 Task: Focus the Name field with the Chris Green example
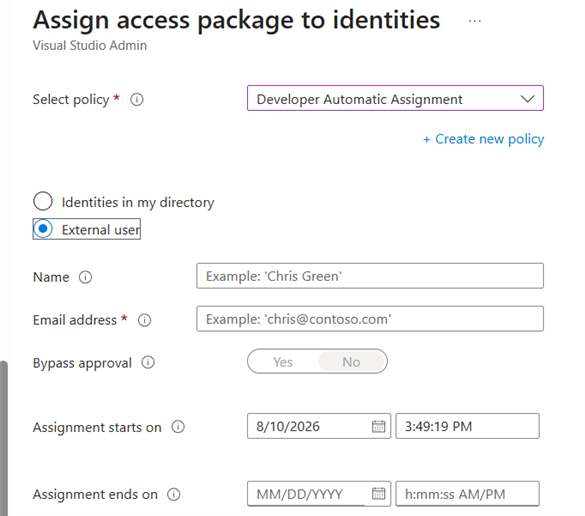(x=370, y=276)
